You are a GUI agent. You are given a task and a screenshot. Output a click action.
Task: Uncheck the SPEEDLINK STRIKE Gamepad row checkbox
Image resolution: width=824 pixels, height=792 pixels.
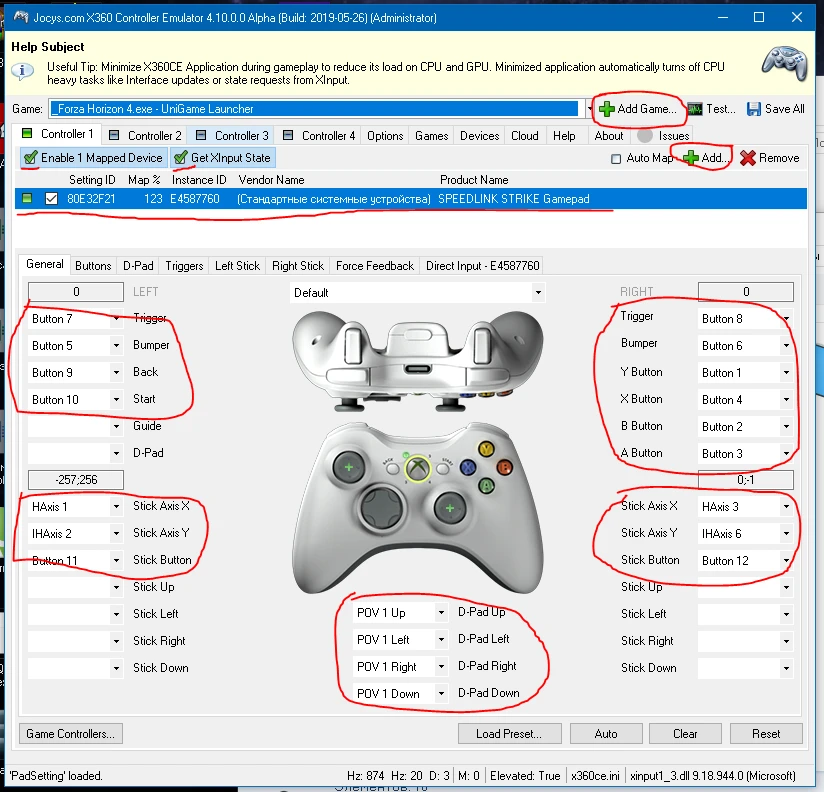coord(51,199)
